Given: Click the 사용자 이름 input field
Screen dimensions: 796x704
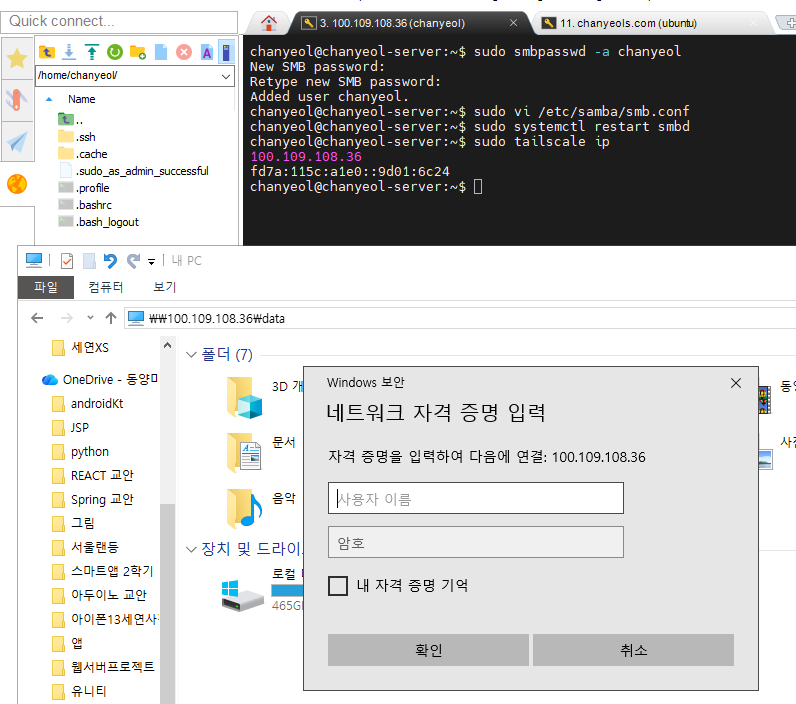Looking at the screenshot, I should (x=475, y=498).
